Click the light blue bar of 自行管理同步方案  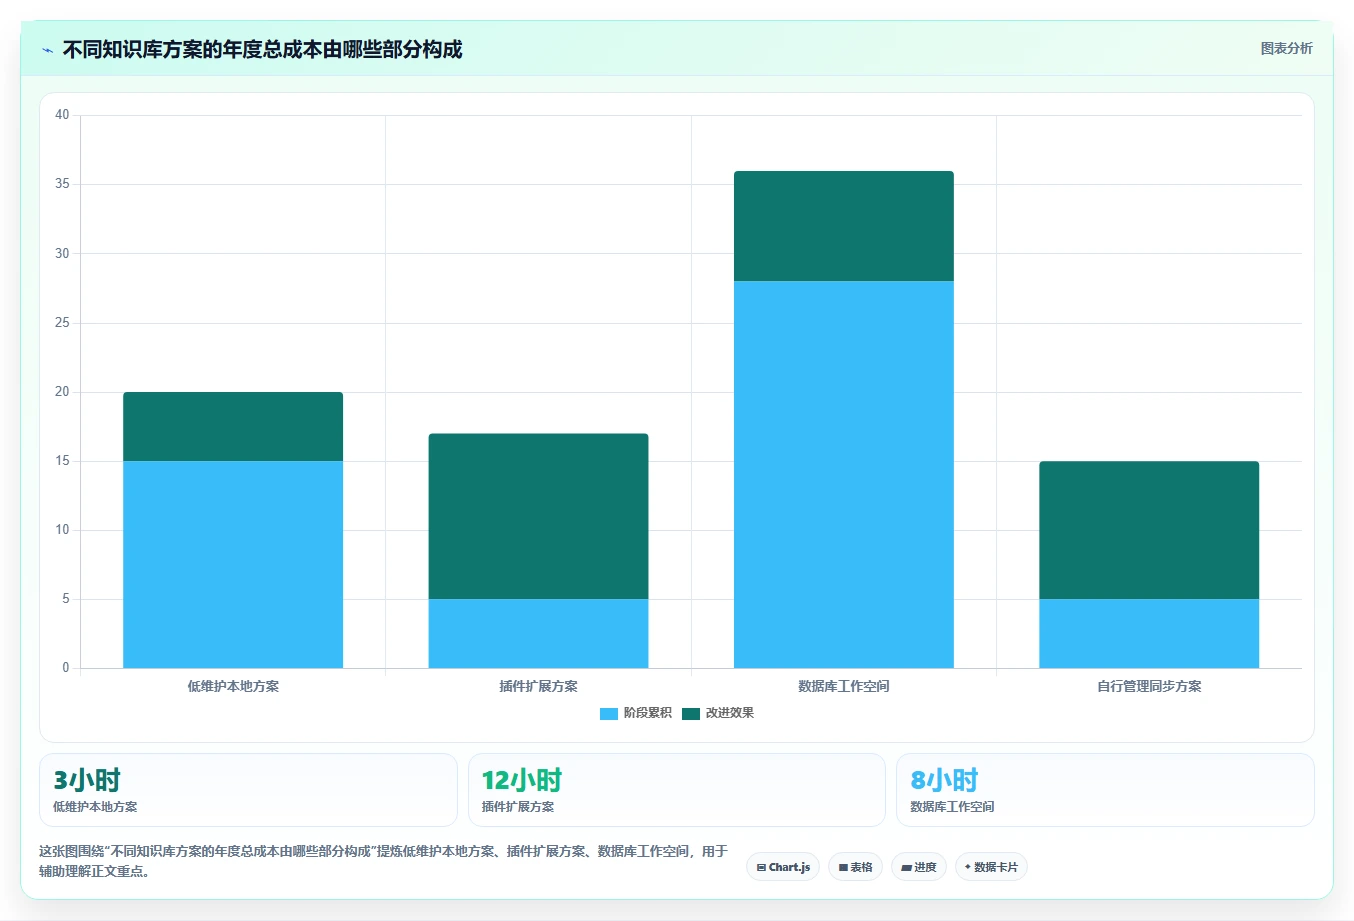pos(1149,633)
